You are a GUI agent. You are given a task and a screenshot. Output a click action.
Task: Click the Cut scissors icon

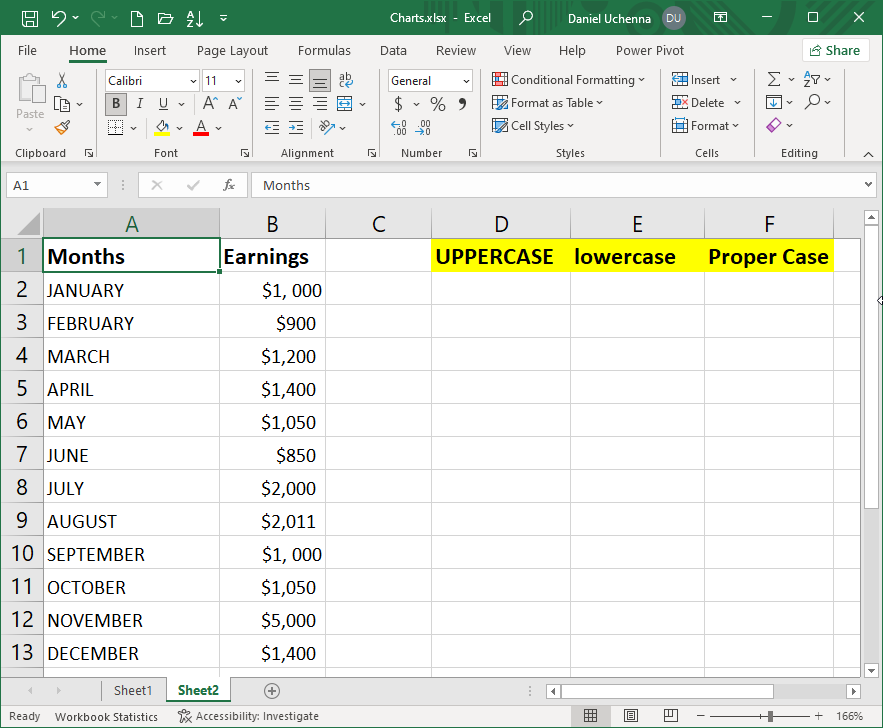click(62, 81)
